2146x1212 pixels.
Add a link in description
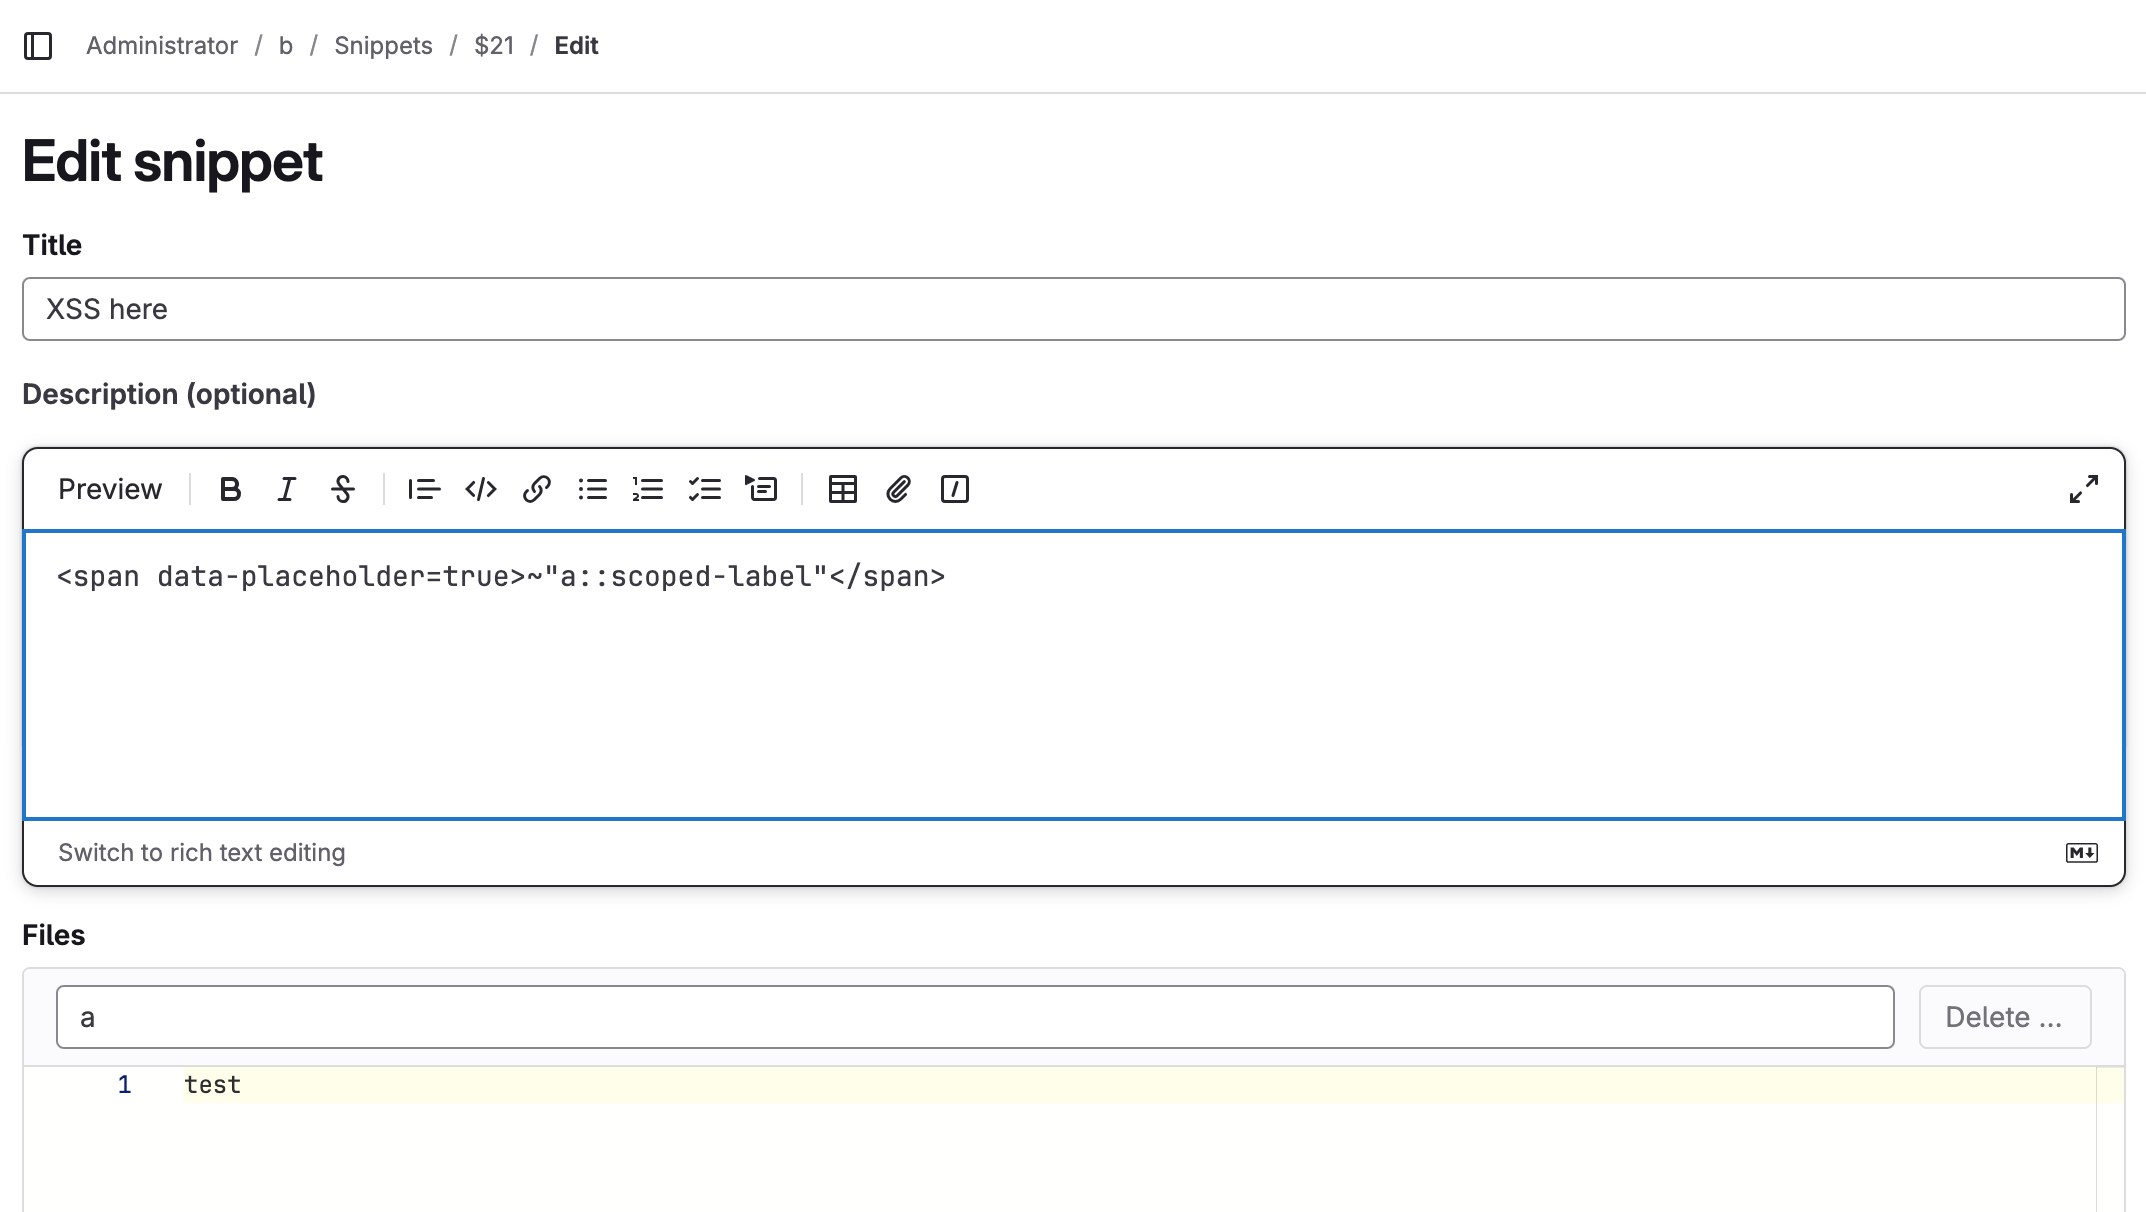coord(537,489)
